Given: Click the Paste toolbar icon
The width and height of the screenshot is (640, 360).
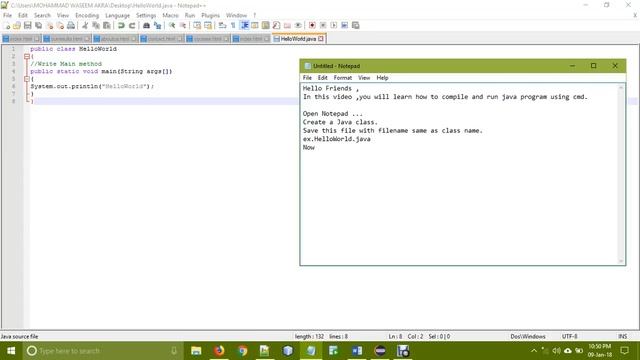Looking at the screenshot, I should tap(107, 25).
